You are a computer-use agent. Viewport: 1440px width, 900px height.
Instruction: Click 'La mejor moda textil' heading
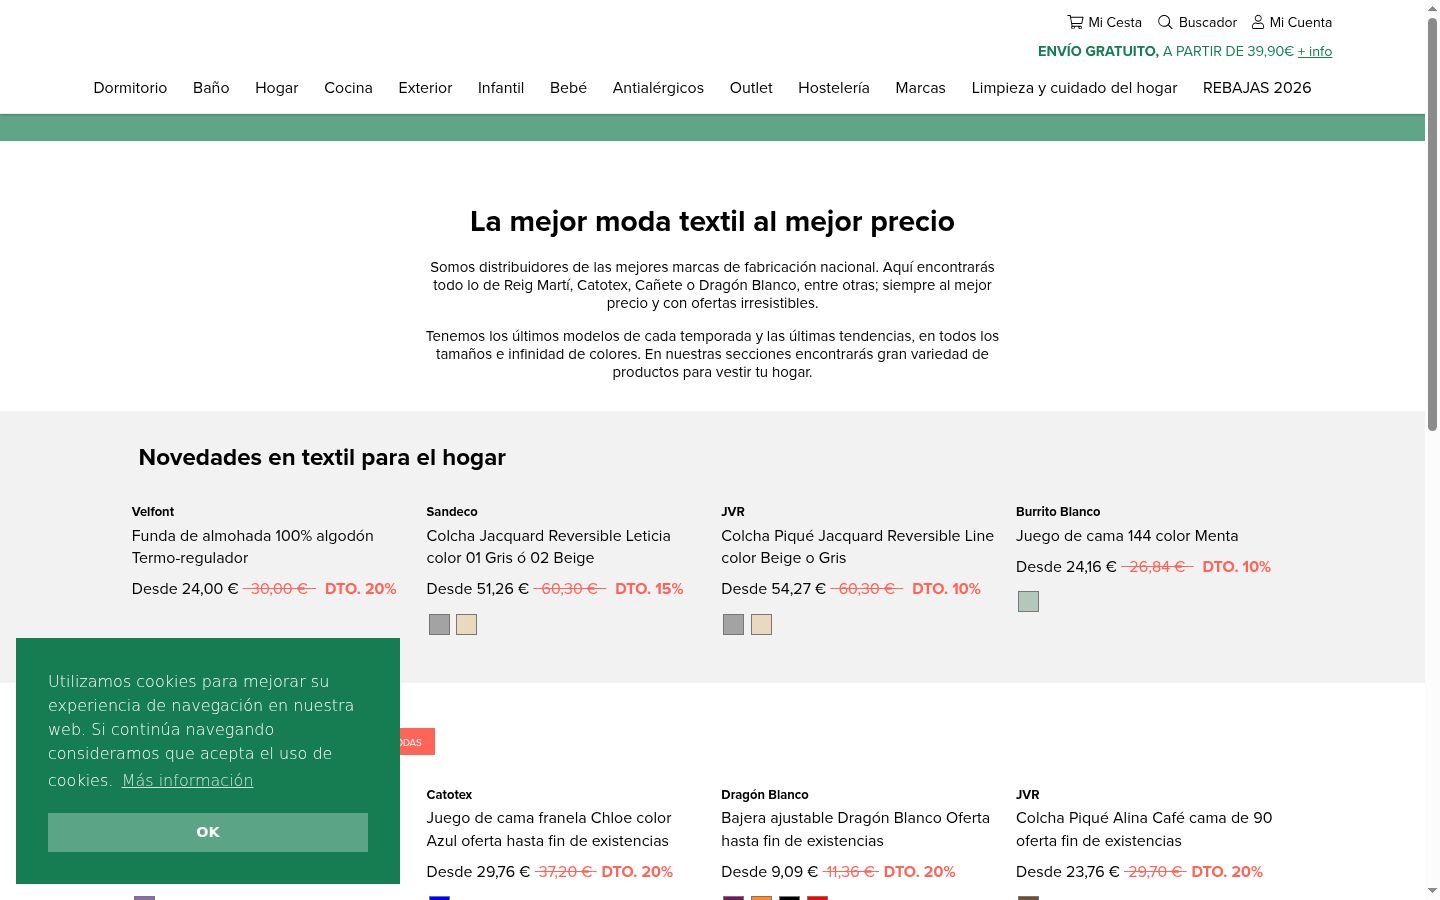(x=712, y=221)
